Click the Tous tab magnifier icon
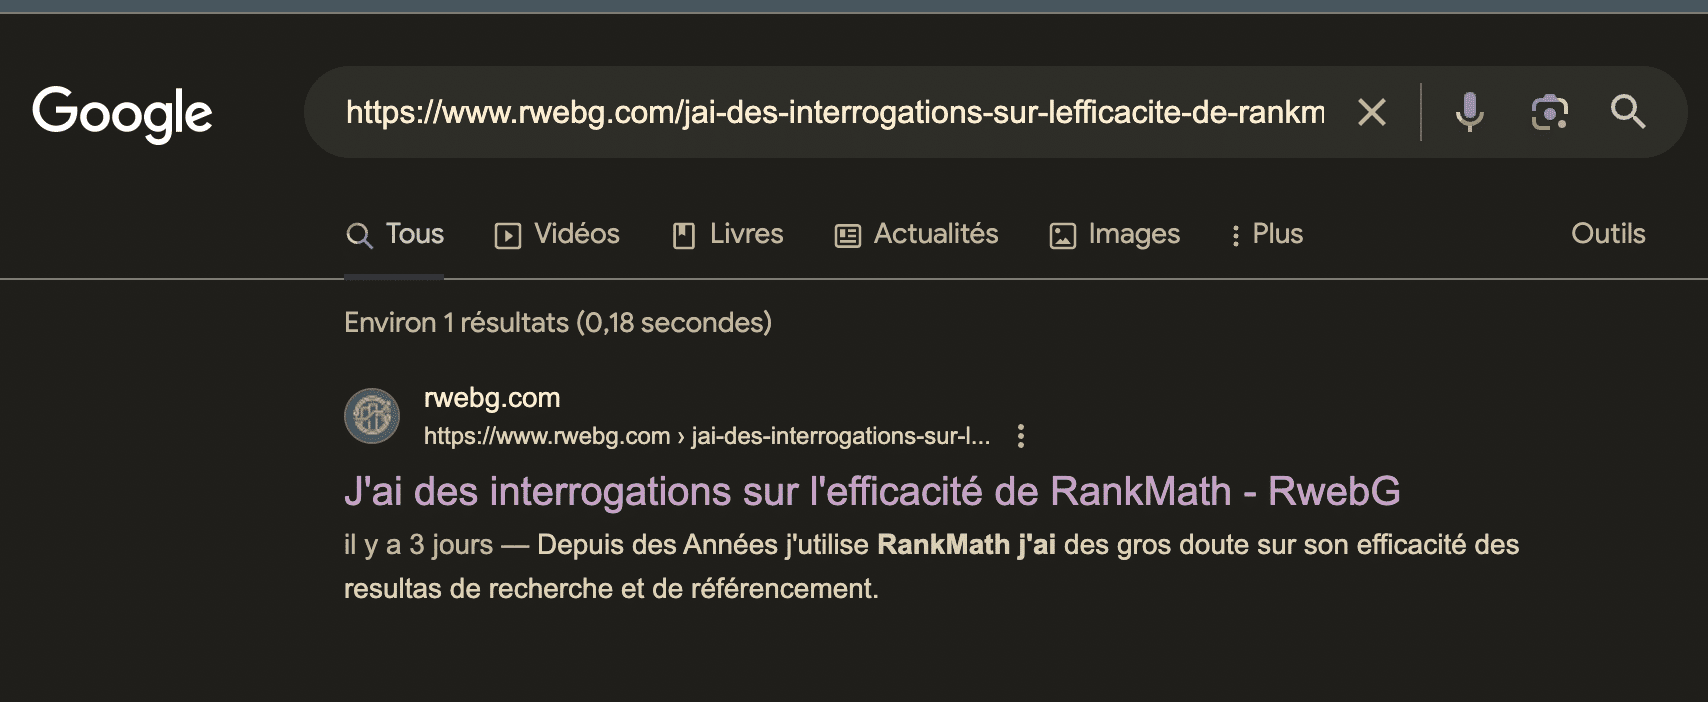Viewport: 1708px width, 702px height. (x=359, y=235)
